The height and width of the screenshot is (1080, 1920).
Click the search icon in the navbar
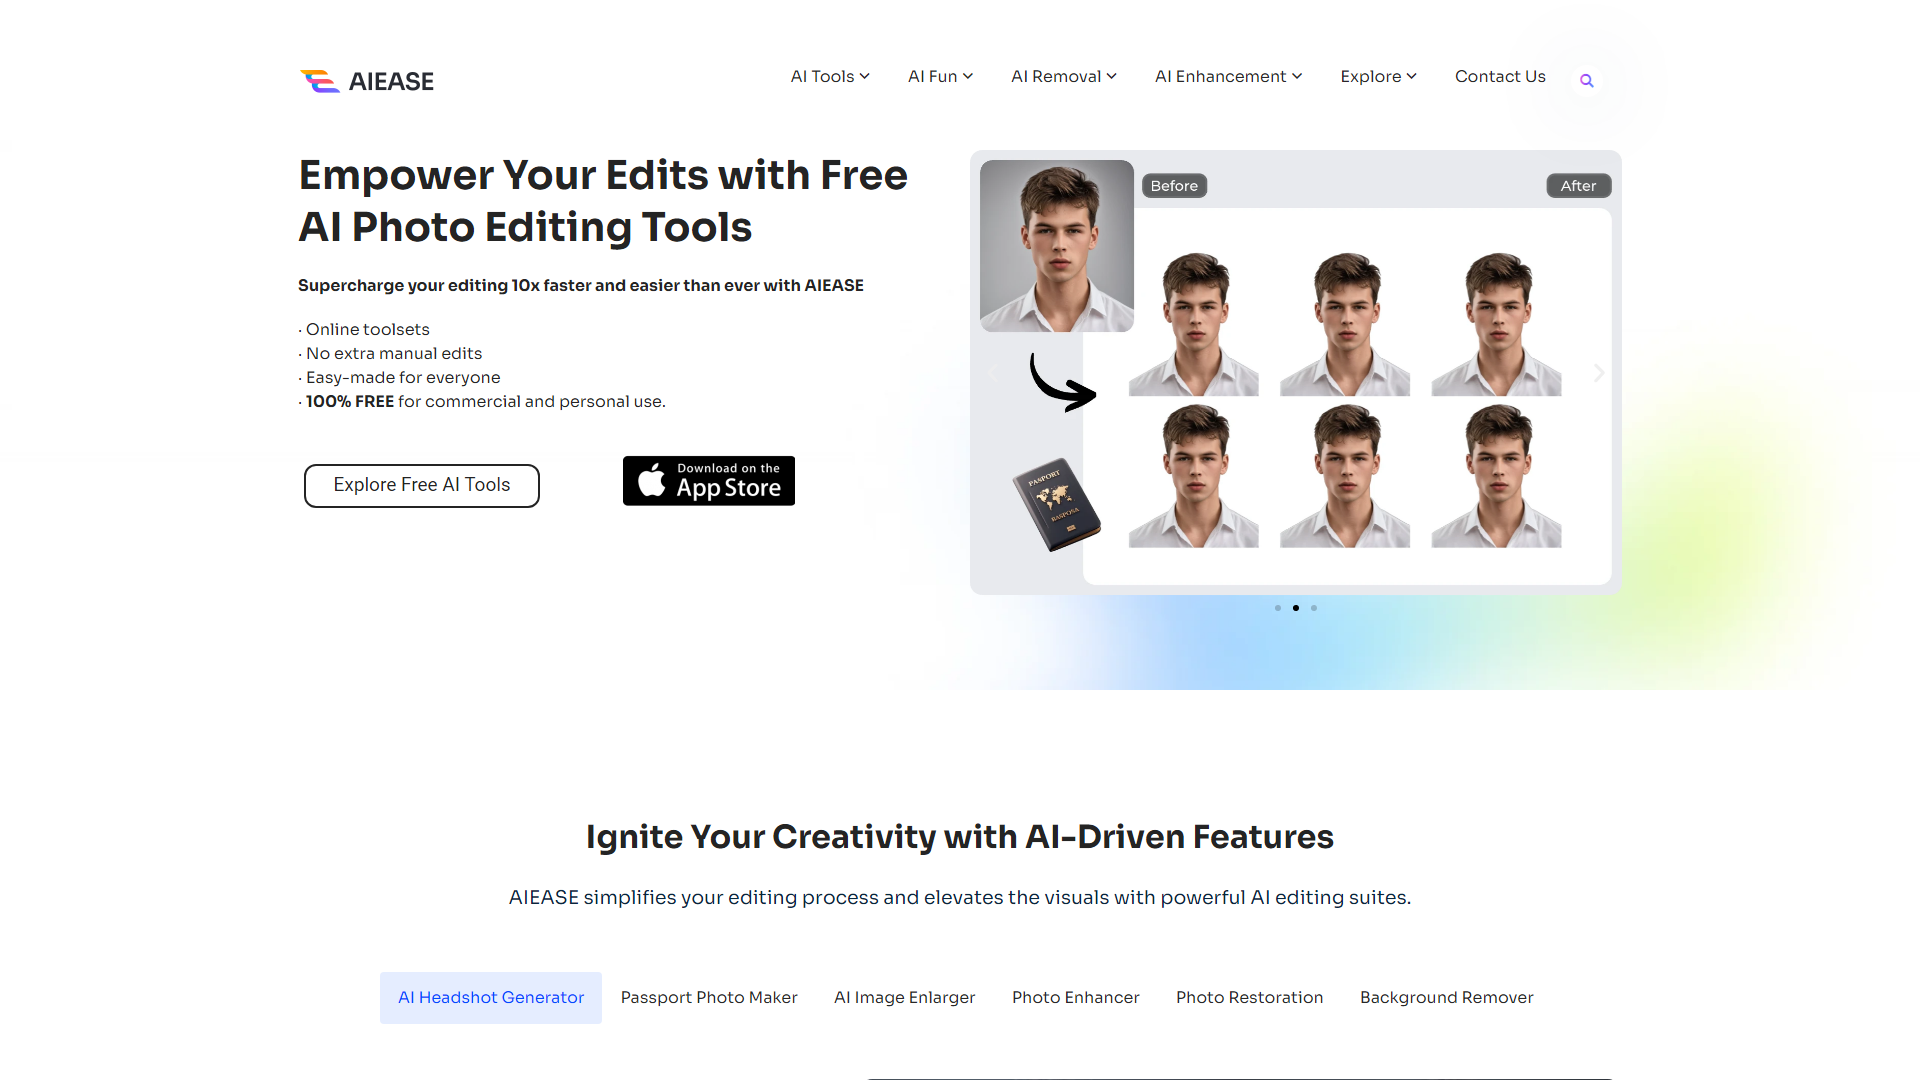point(1586,80)
